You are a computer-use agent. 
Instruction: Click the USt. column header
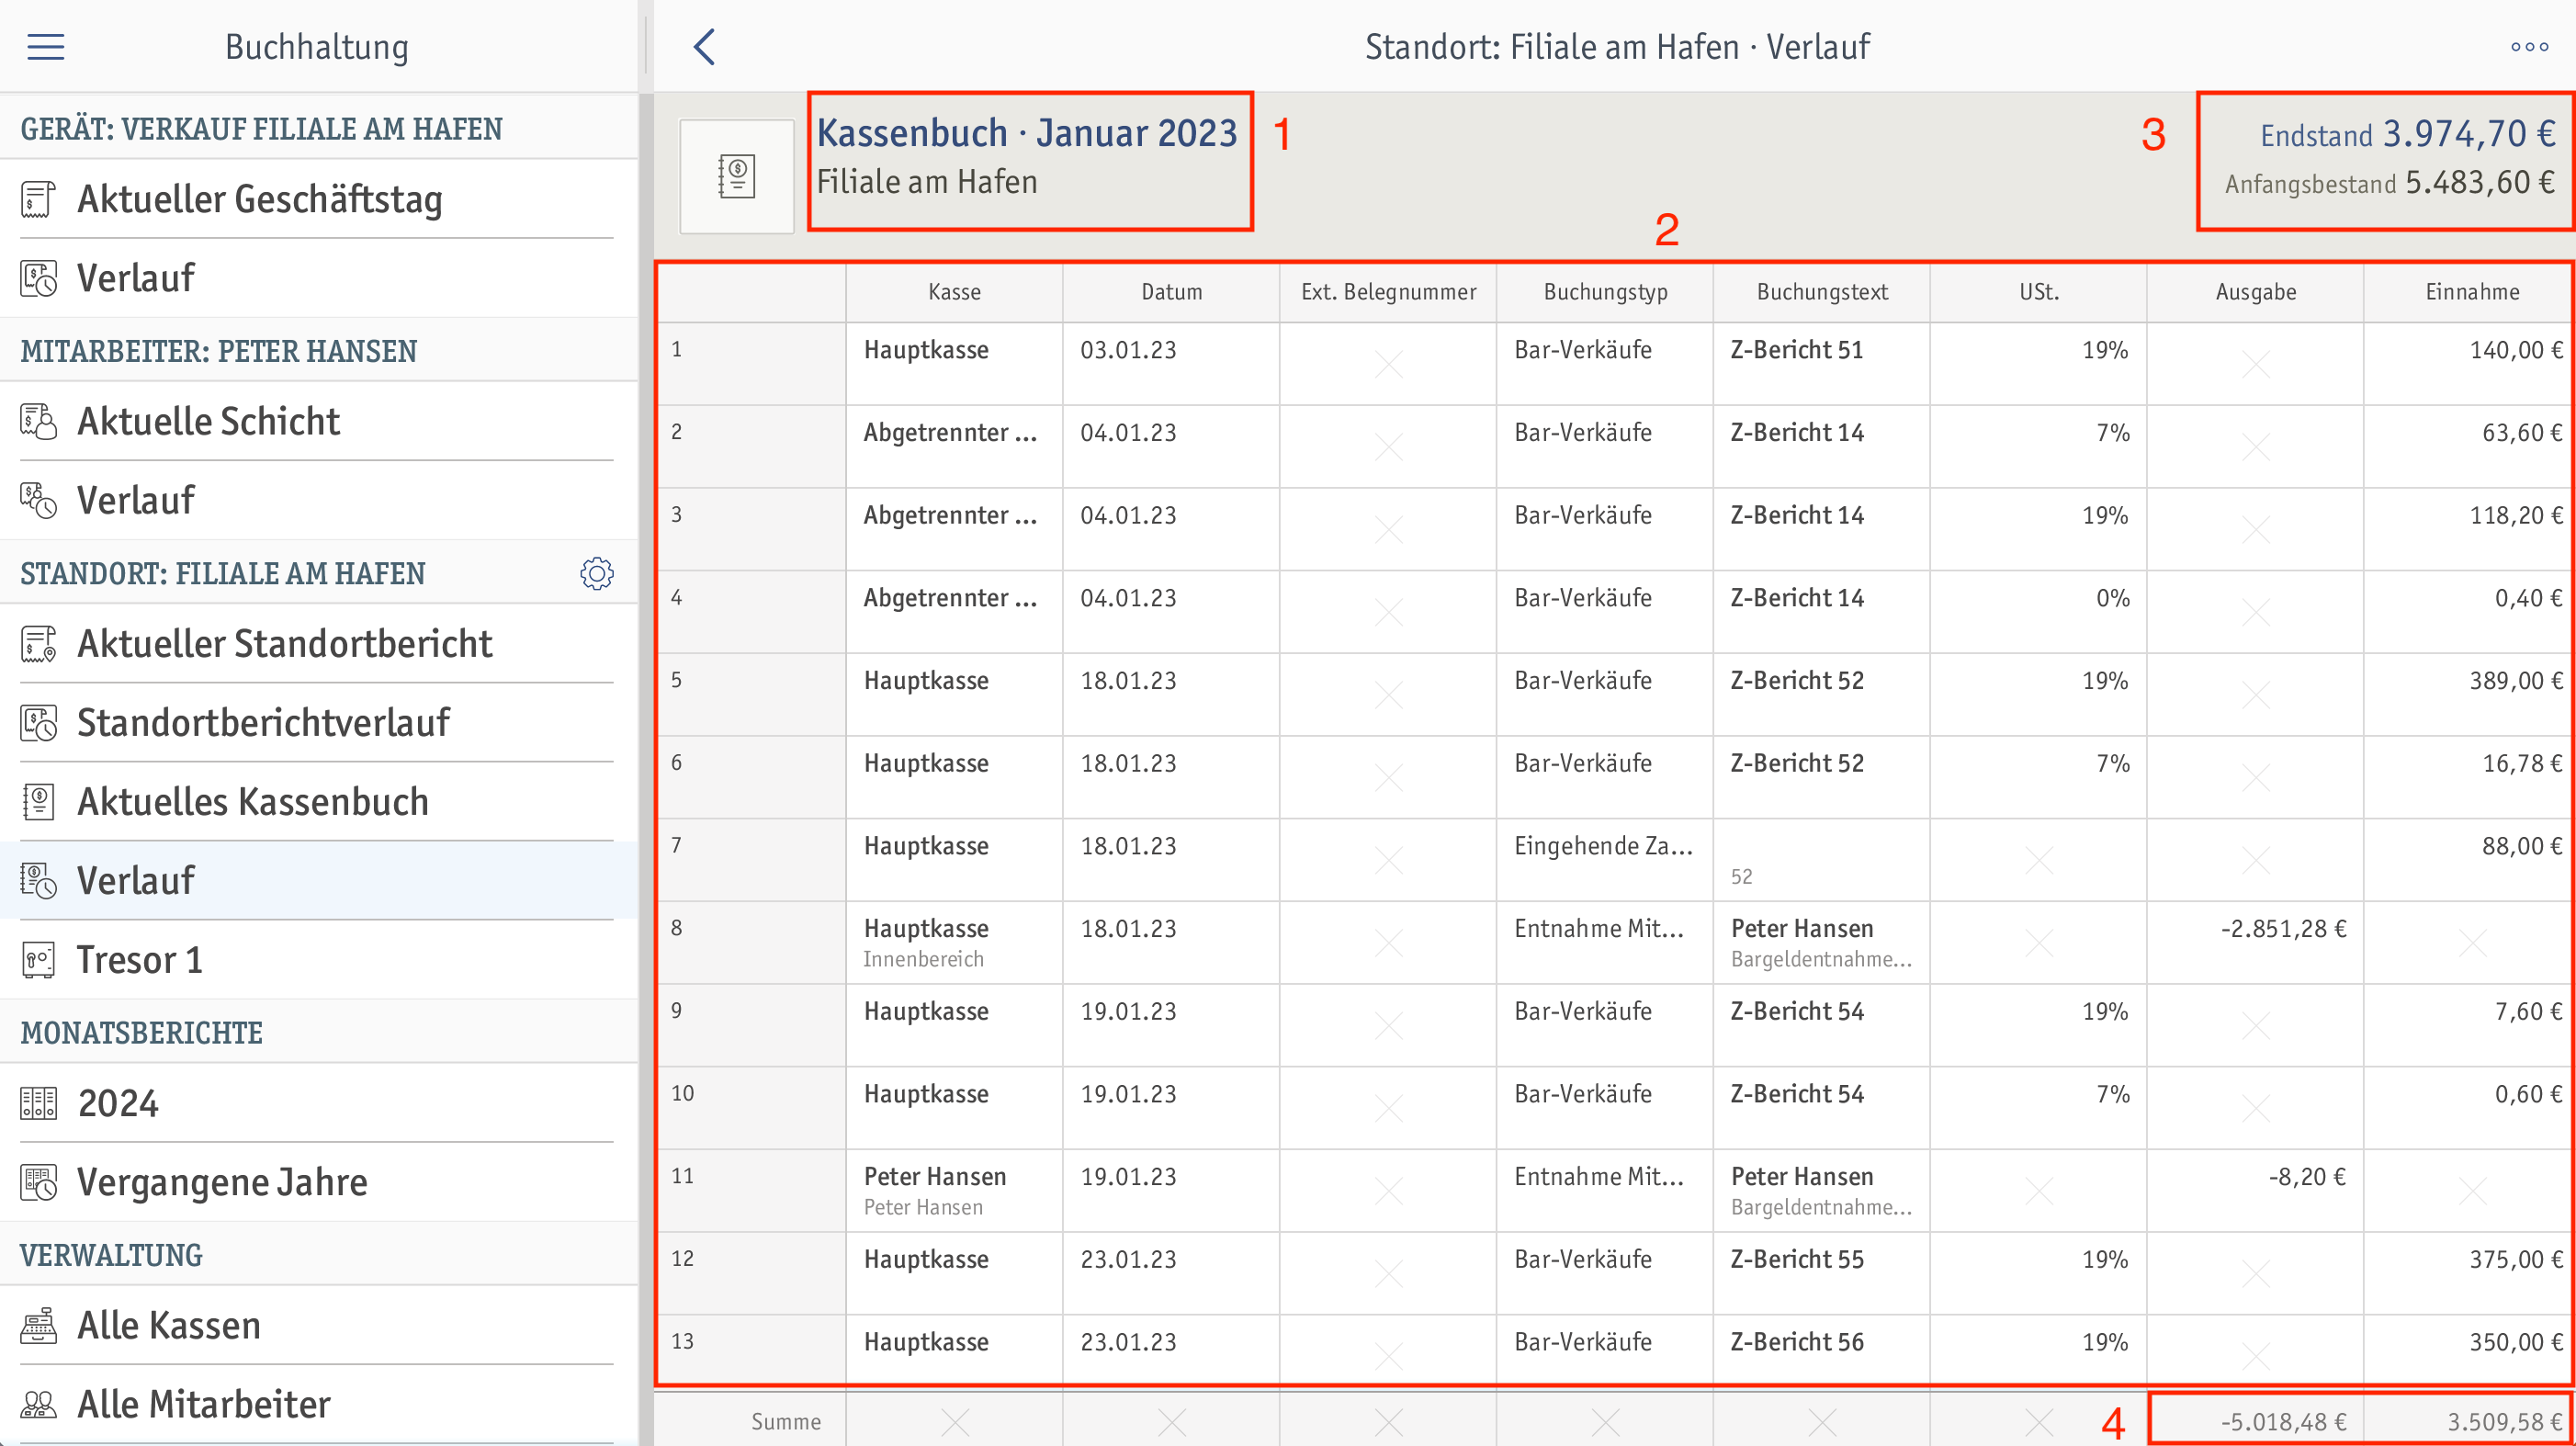click(x=2039, y=292)
